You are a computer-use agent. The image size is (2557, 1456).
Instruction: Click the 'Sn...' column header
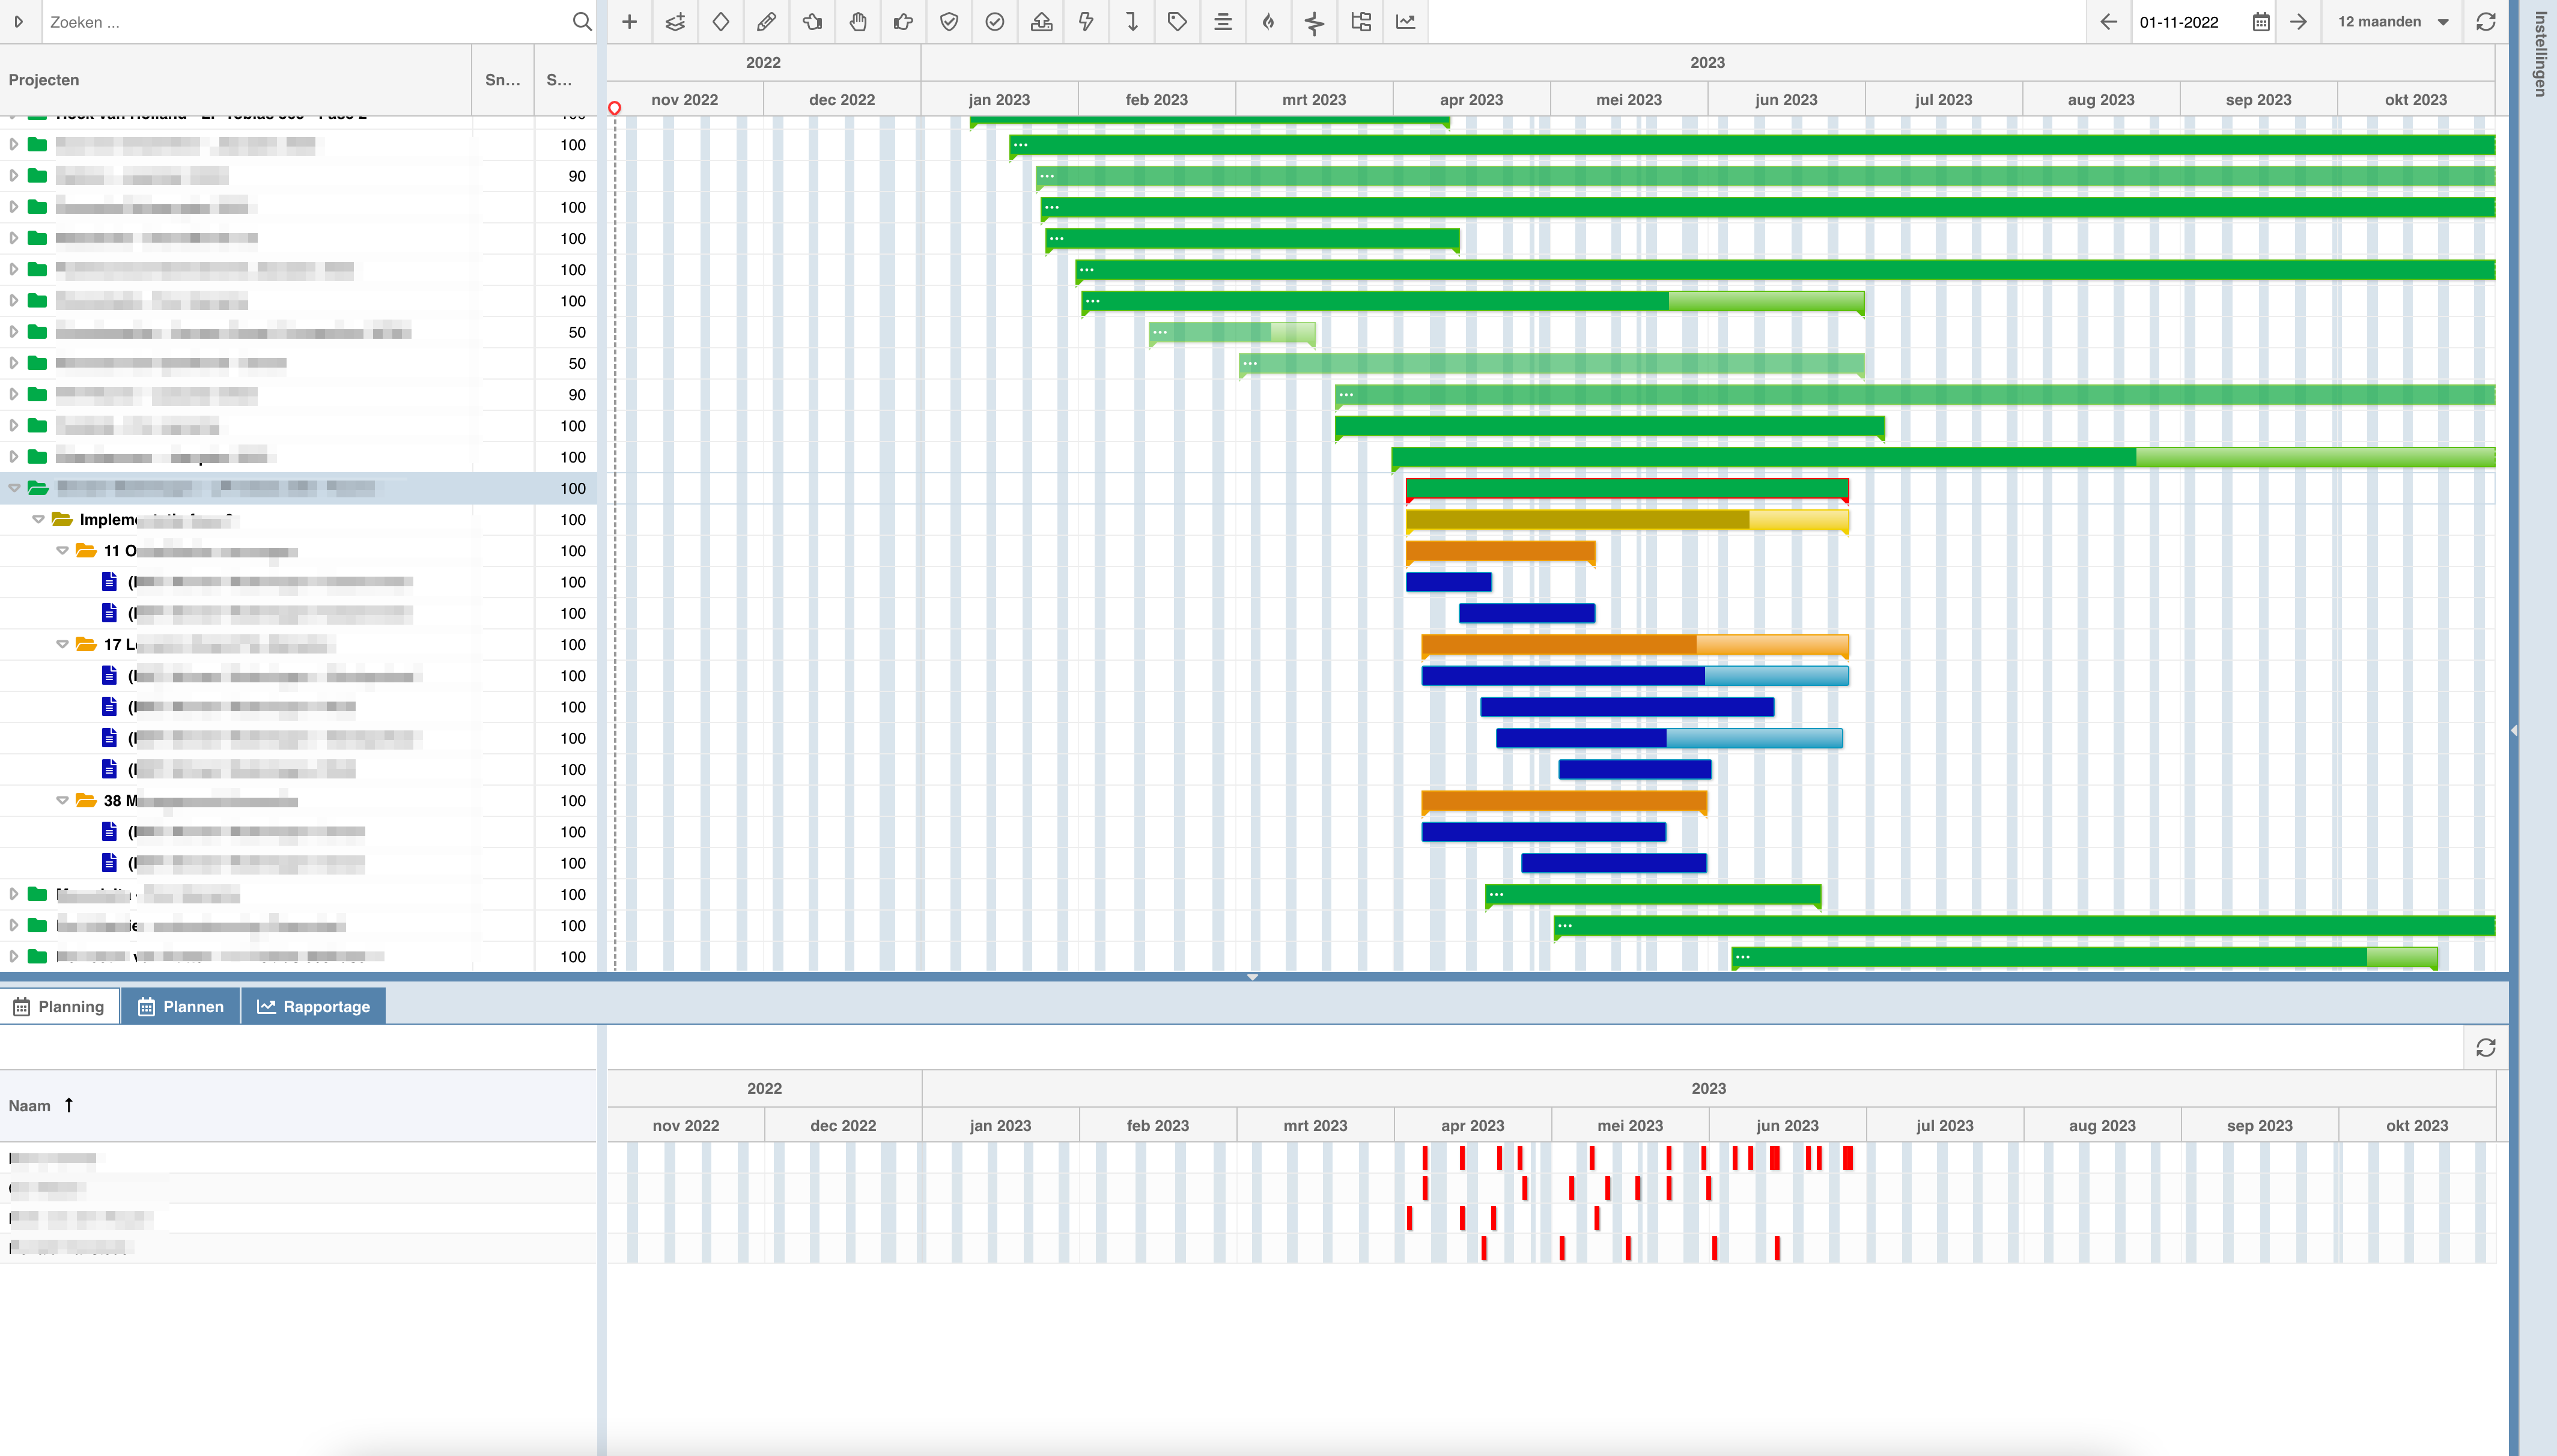pos(502,80)
